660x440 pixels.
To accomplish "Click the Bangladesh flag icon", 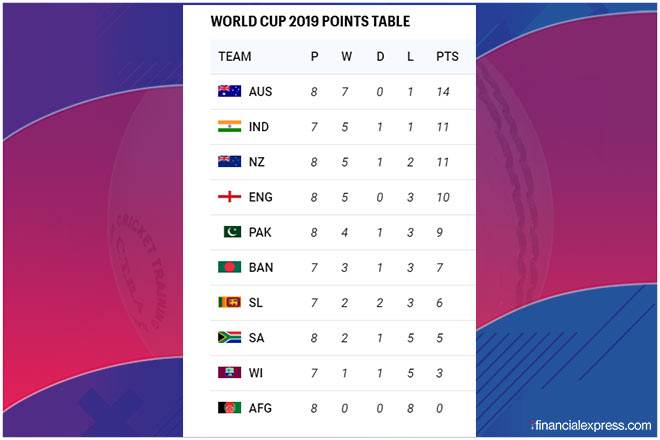I will tap(230, 268).
